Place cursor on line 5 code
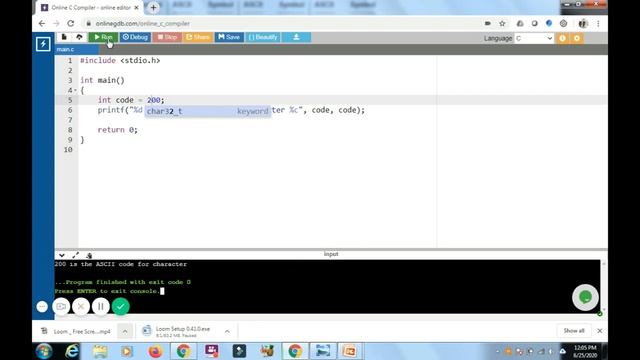 click(x=131, y=100)
